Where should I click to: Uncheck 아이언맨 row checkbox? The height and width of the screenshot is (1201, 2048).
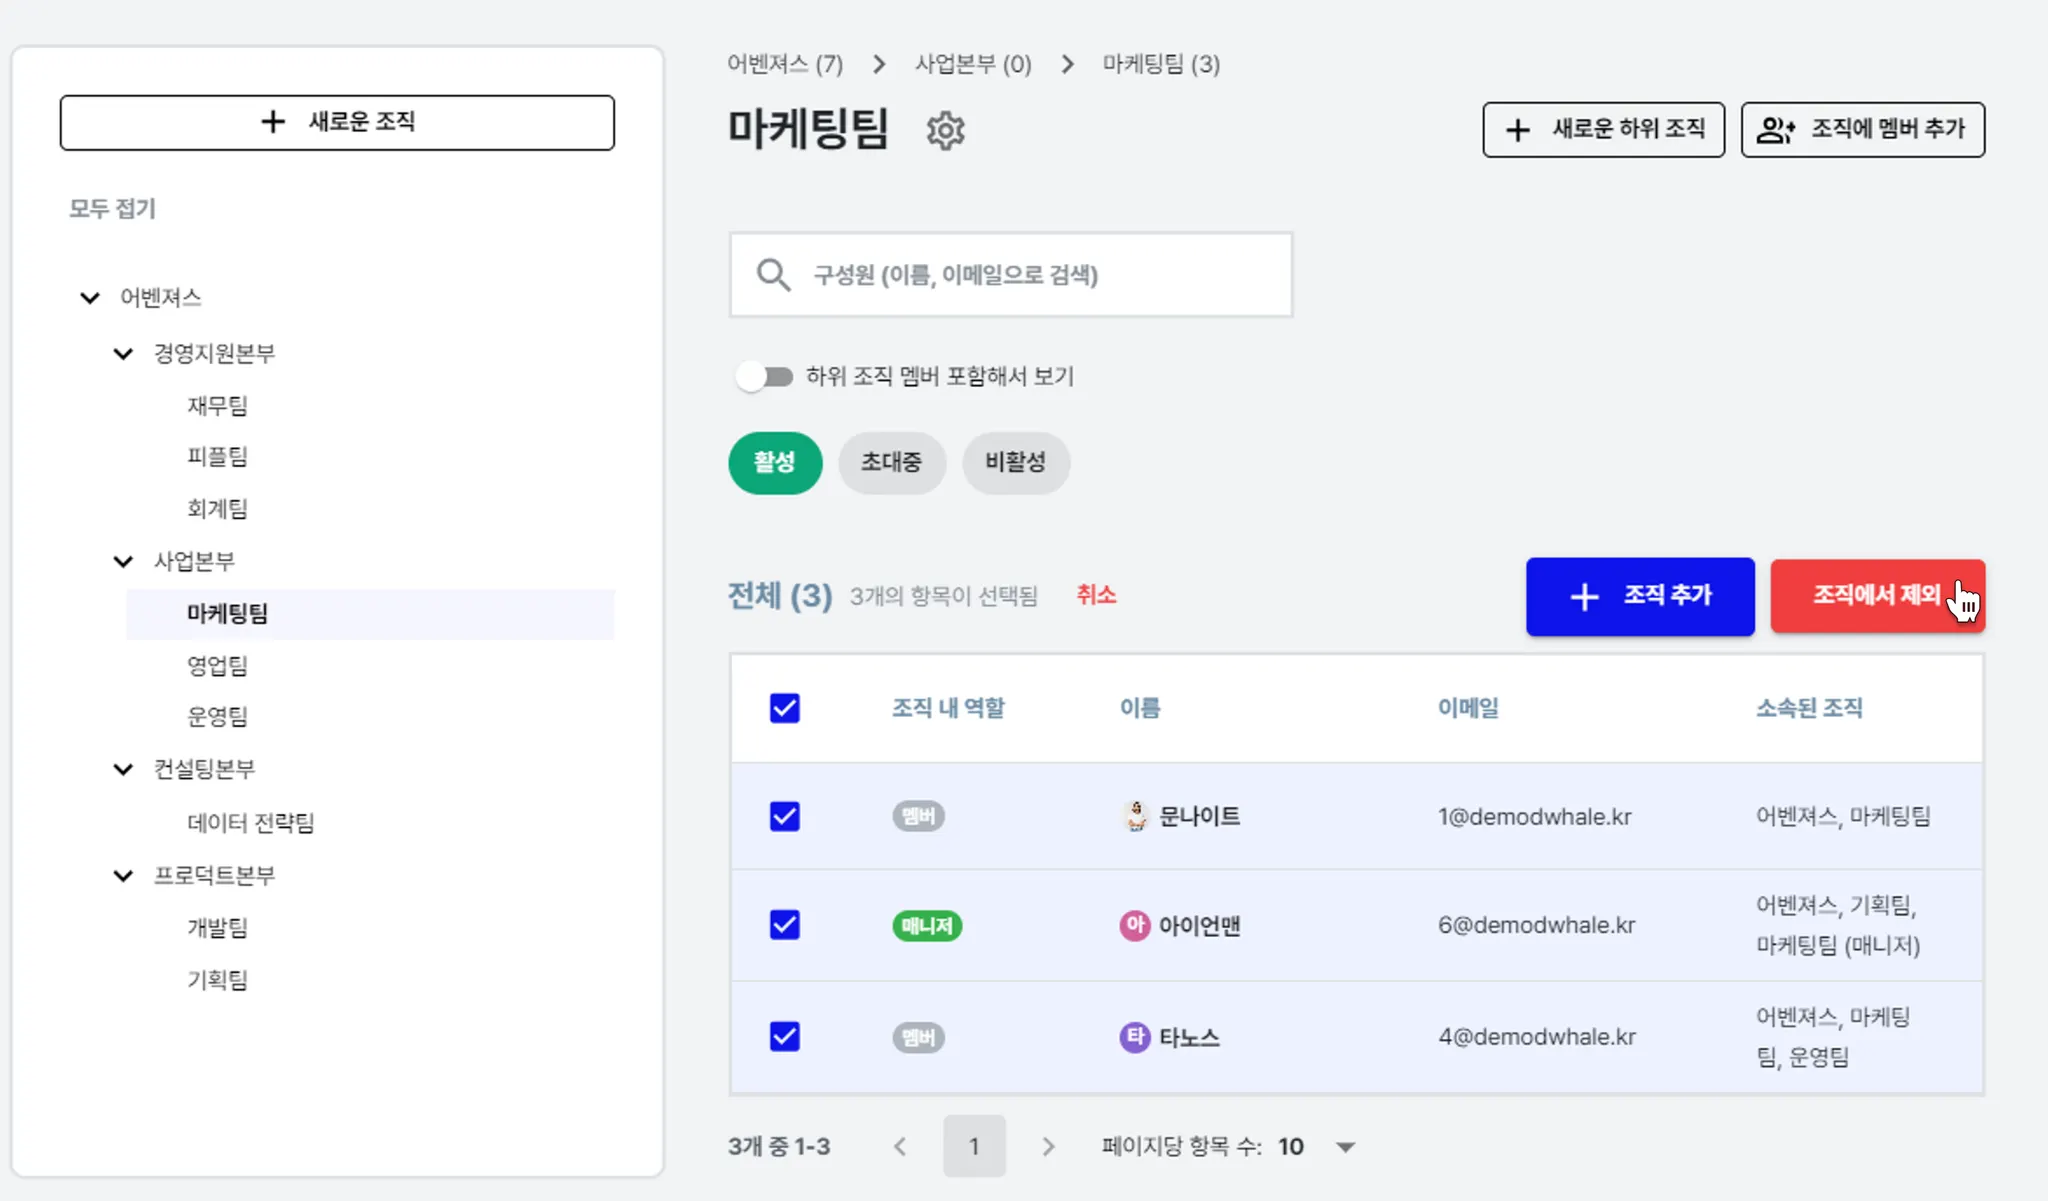[785, 925]
